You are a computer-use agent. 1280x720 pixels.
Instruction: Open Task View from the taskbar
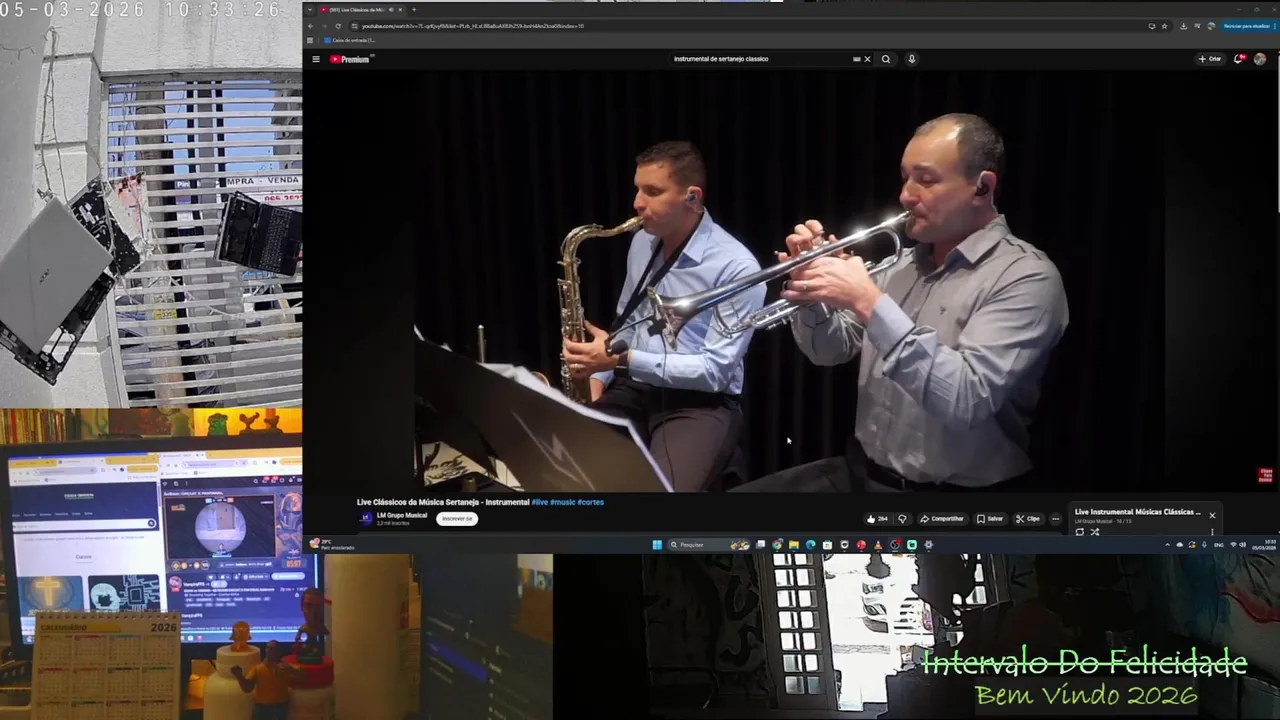[760, 545]
